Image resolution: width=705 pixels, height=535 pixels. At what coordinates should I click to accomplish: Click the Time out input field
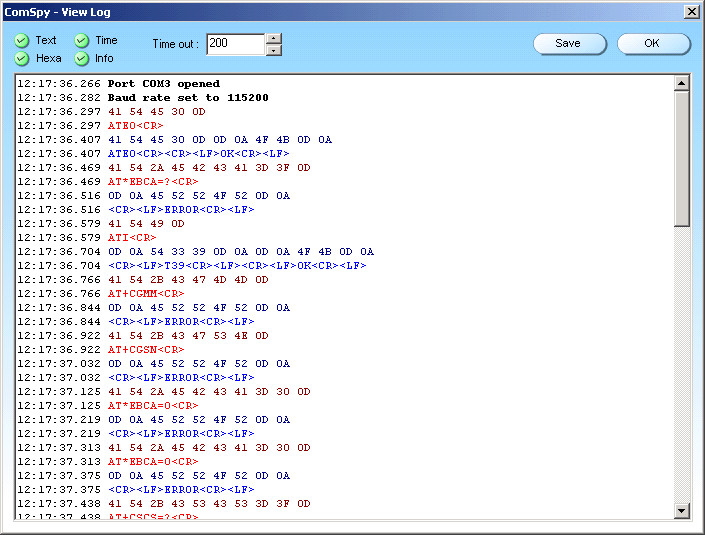(x=236, y=44)
